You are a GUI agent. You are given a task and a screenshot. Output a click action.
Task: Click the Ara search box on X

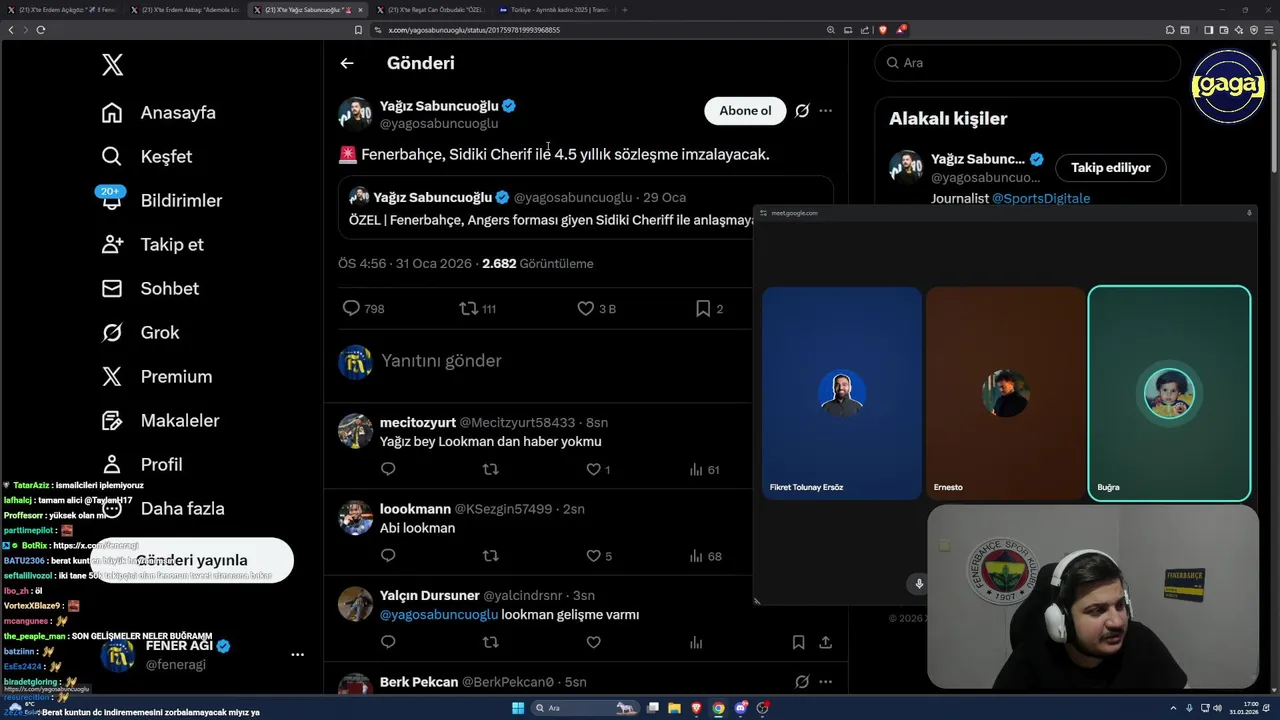click(x=1027, y=63)
